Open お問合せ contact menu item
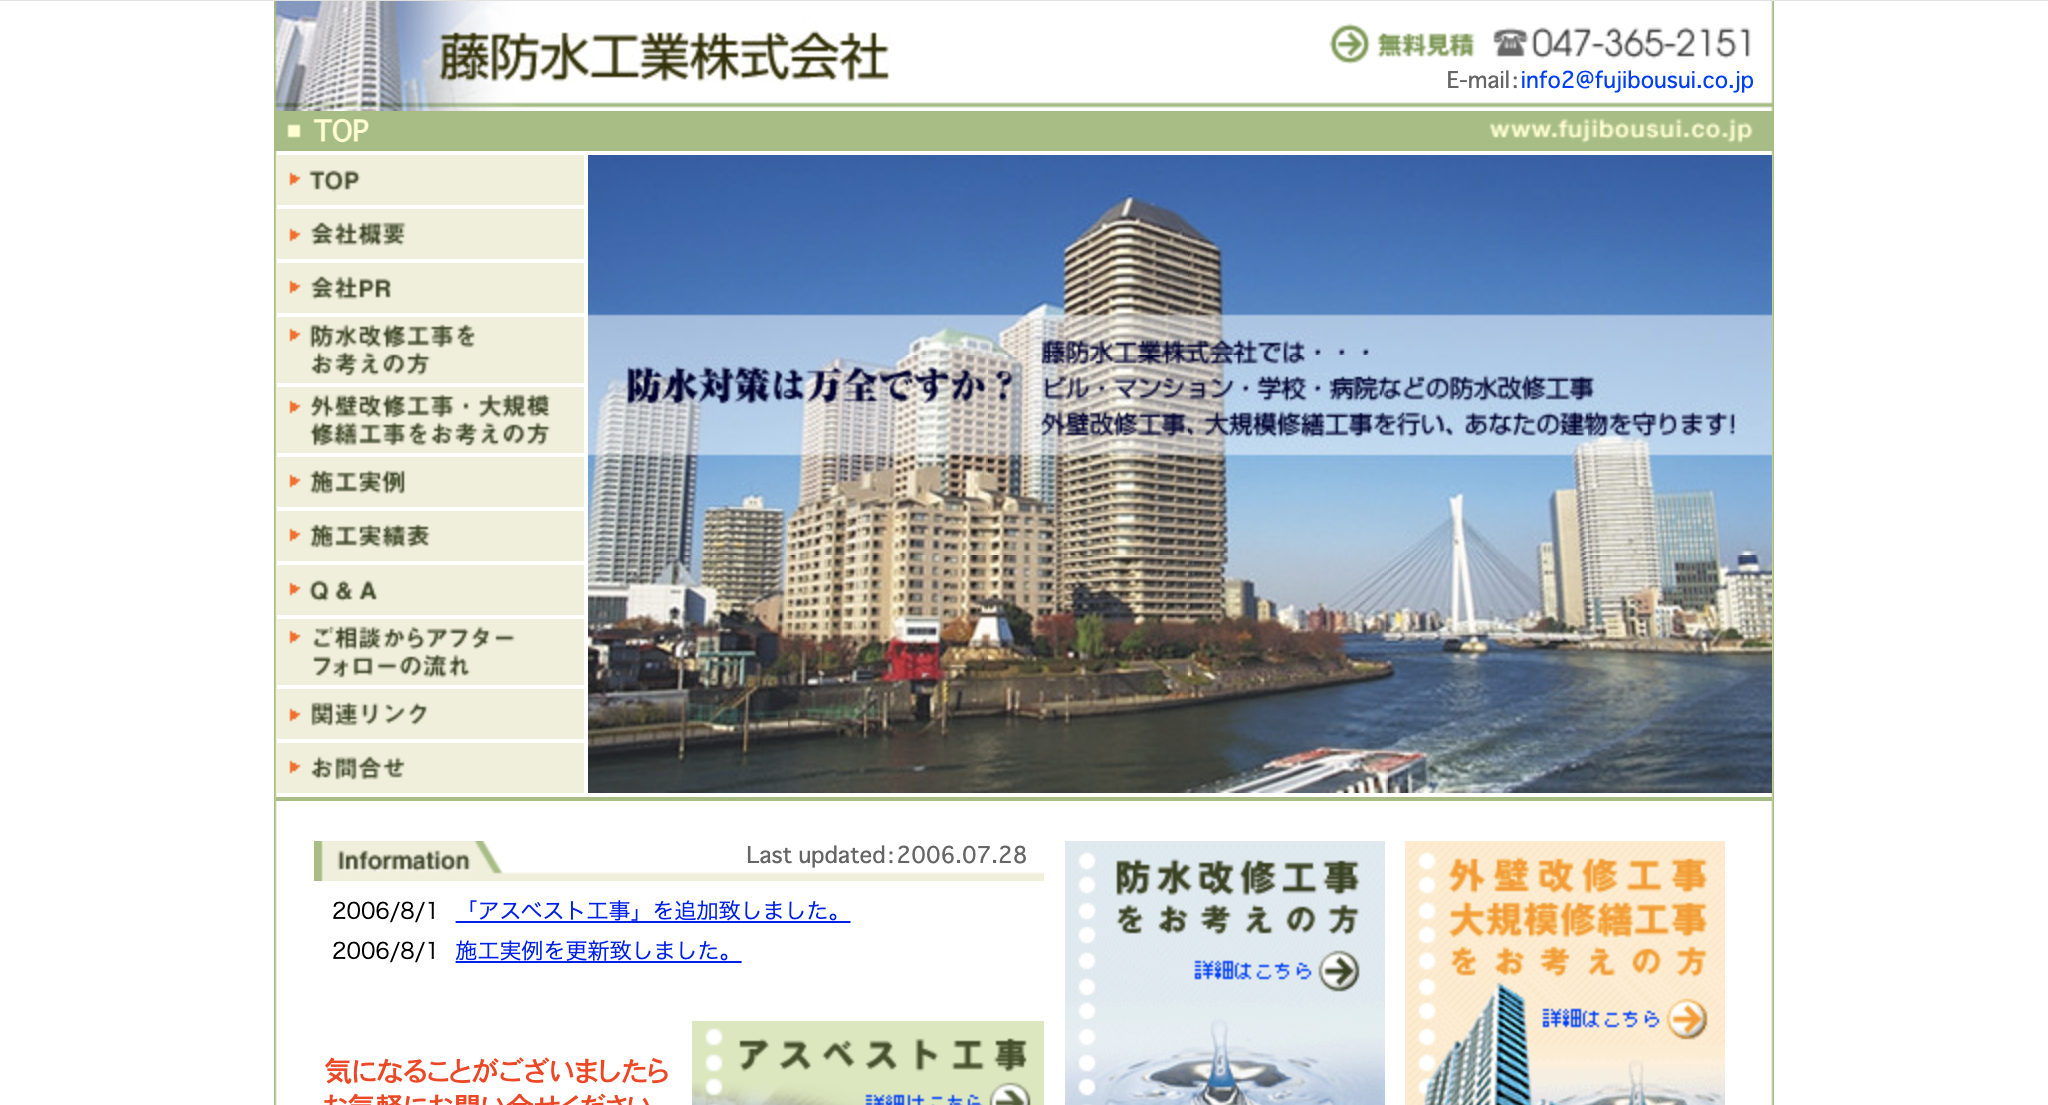The image size is (2048, 1105). click(x=358, y=768)
